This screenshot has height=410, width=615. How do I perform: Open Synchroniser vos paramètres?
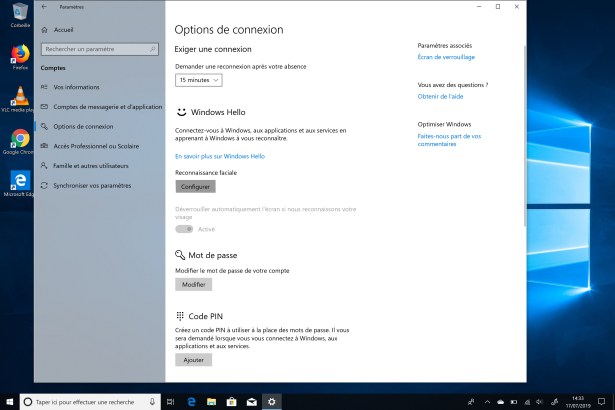pos(92,185)
